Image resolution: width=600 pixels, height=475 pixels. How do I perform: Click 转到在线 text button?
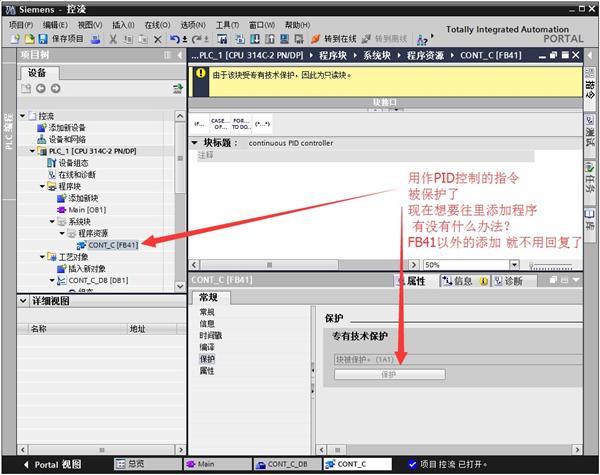pyautogui.click(x=340, y=39)
